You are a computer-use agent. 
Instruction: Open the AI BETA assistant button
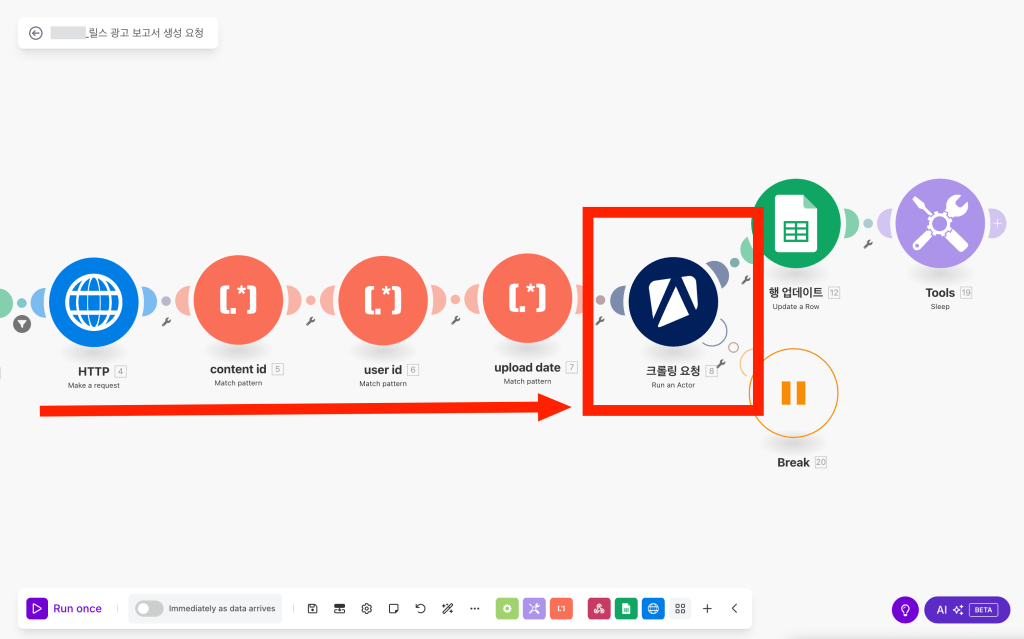click(967, 609)
